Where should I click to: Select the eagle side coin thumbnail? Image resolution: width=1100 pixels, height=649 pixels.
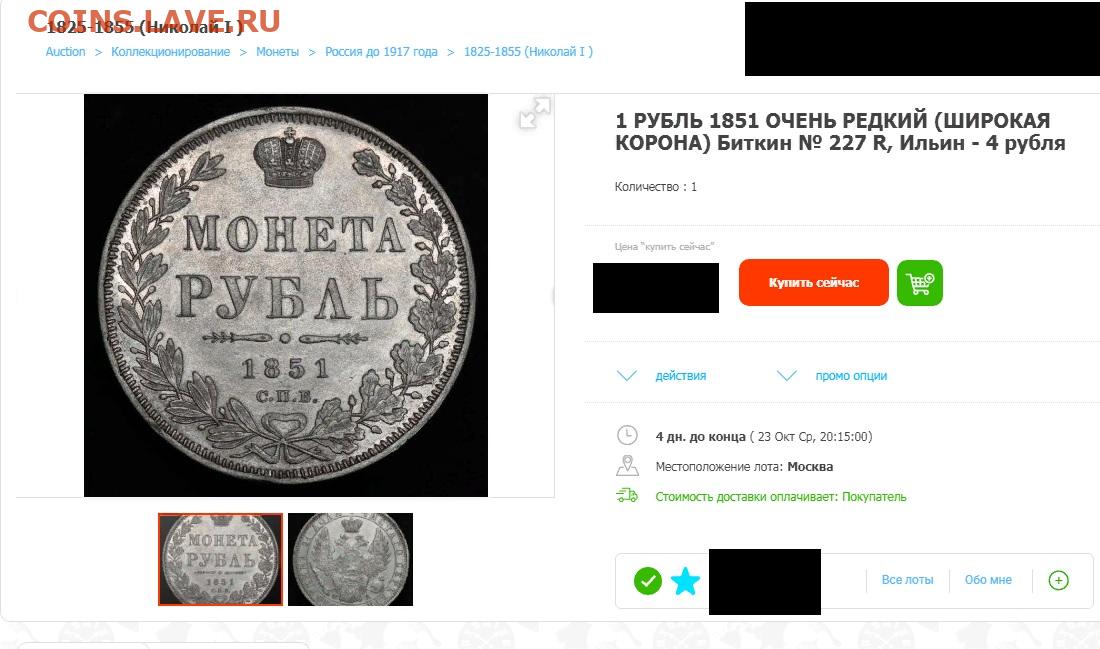click(x=350, y=559)
